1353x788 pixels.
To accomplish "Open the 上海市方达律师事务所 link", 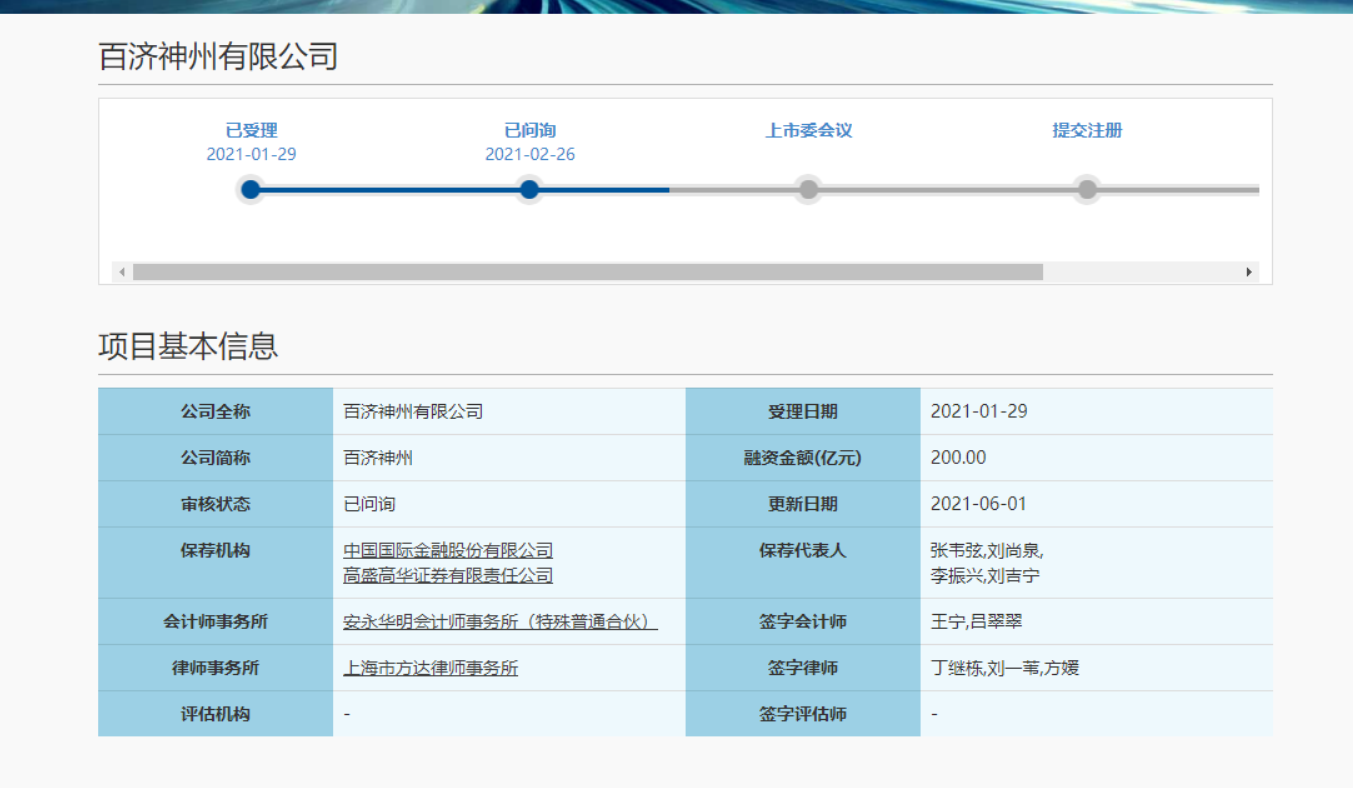I will pos(430,667).
